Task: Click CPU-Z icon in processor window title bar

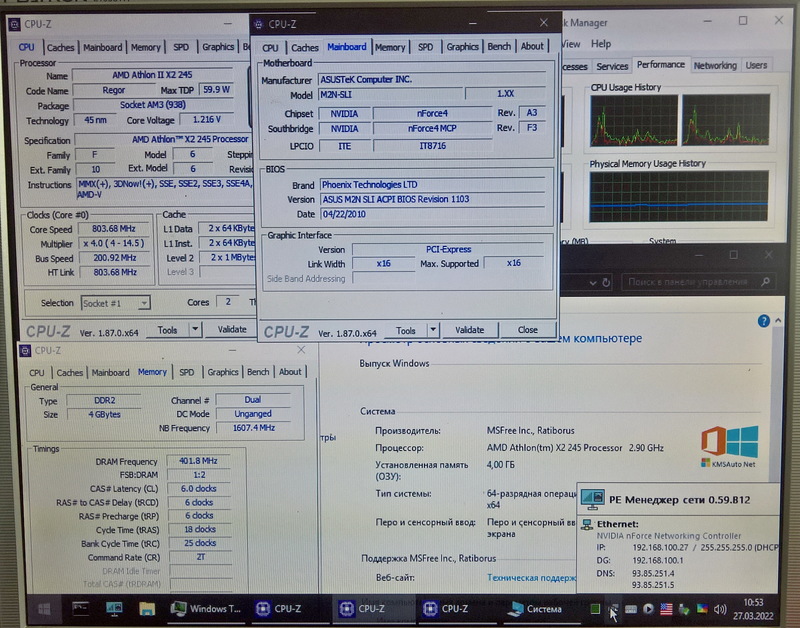Action: pyautogui.click(x=15, y=23)
